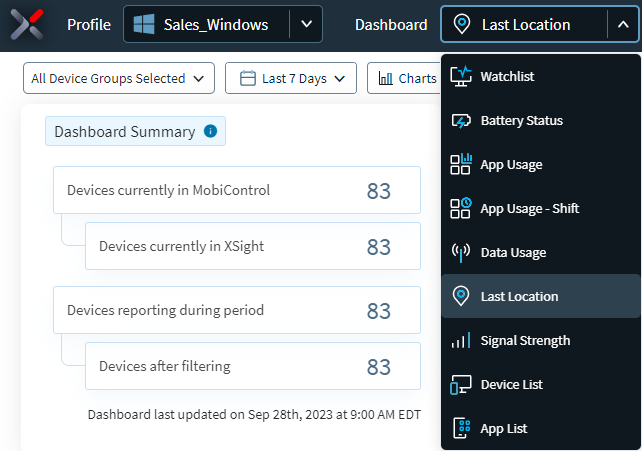This screenshot has width=642, height=451.
Task: Click the Devices reporting during period row
Action: pyautogui.click(x=237, y=310)
